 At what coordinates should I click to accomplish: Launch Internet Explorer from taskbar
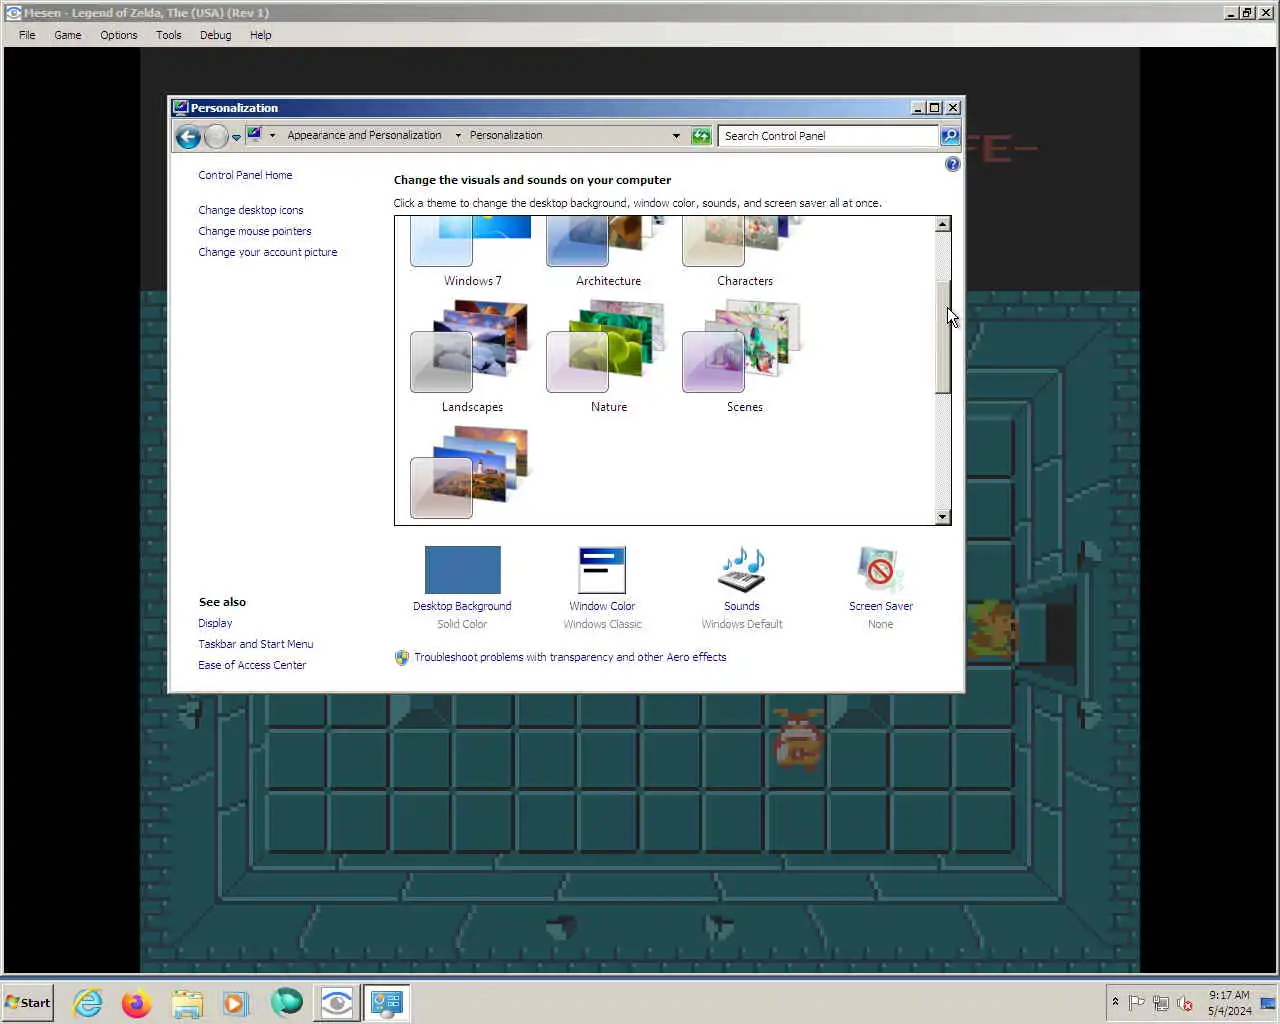(88, 1003)
